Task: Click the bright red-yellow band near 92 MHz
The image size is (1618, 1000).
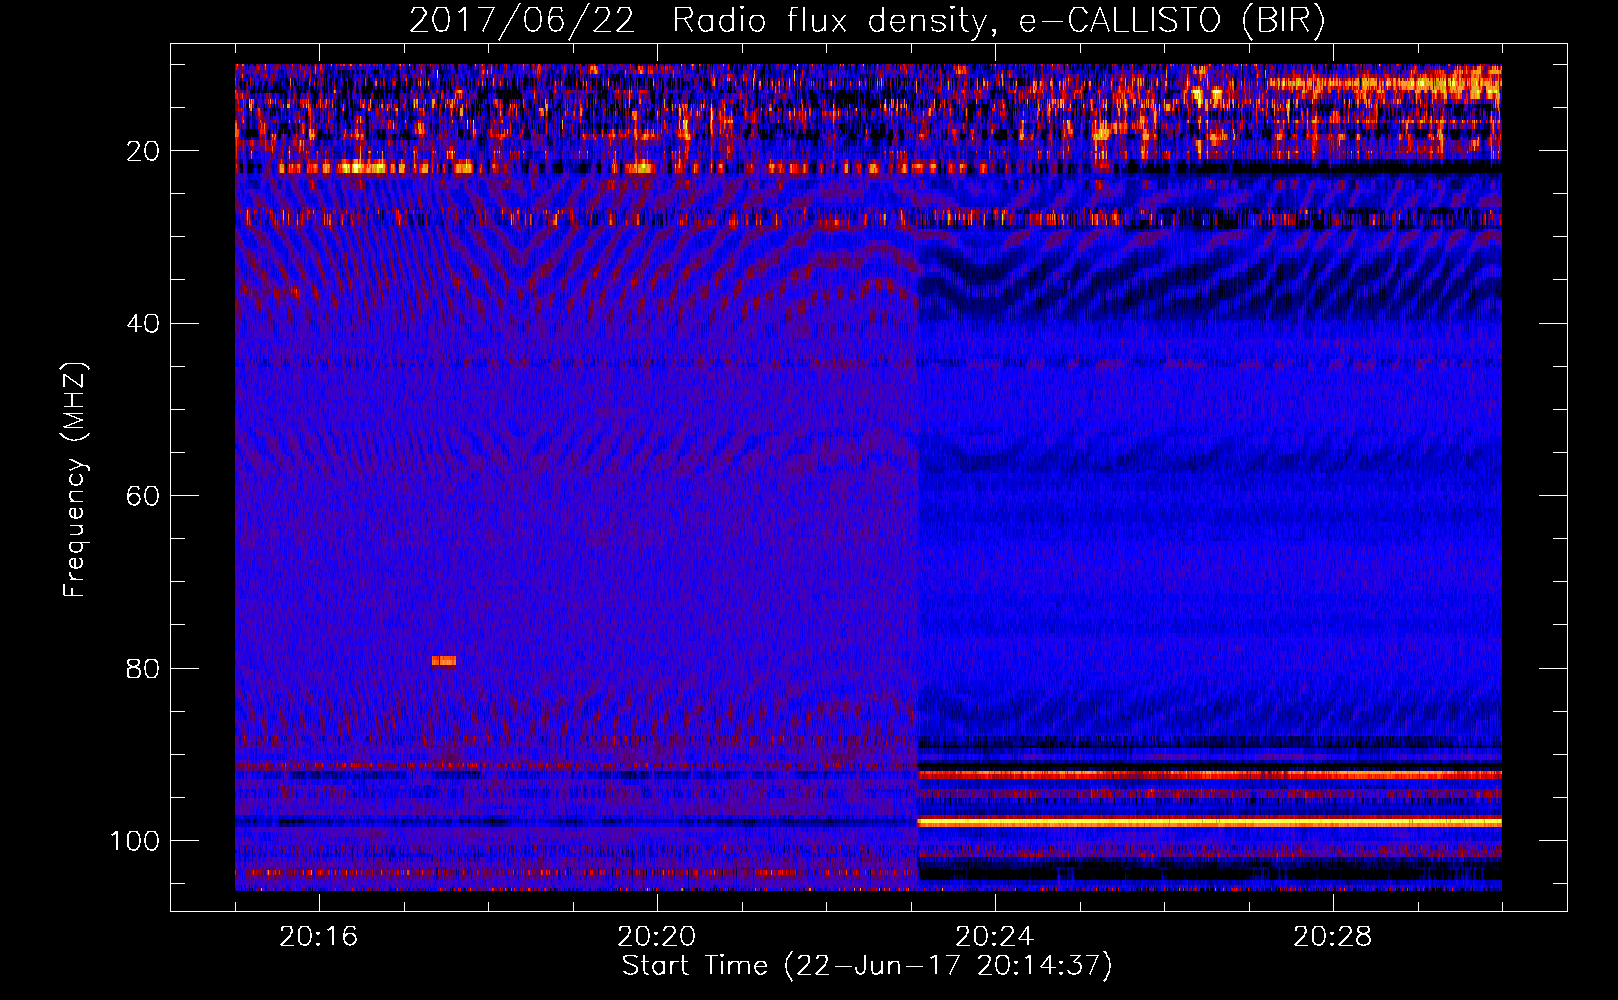Action: coord(1210,774)
